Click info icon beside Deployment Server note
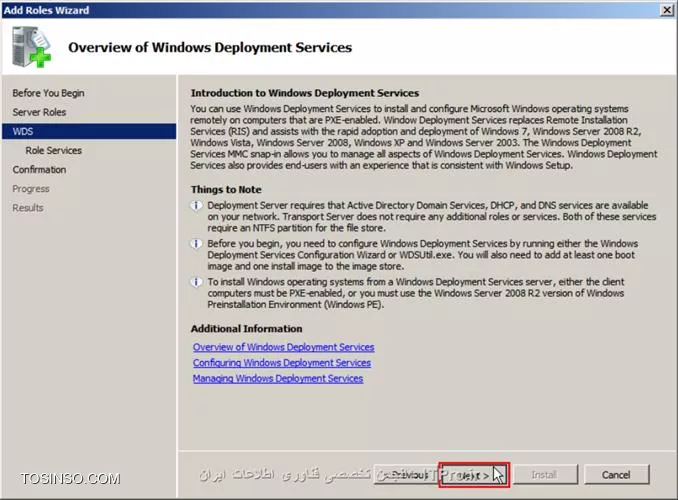The width and height of the screenshot is (678, 500). pyautogui.click(x=196, y=205)
